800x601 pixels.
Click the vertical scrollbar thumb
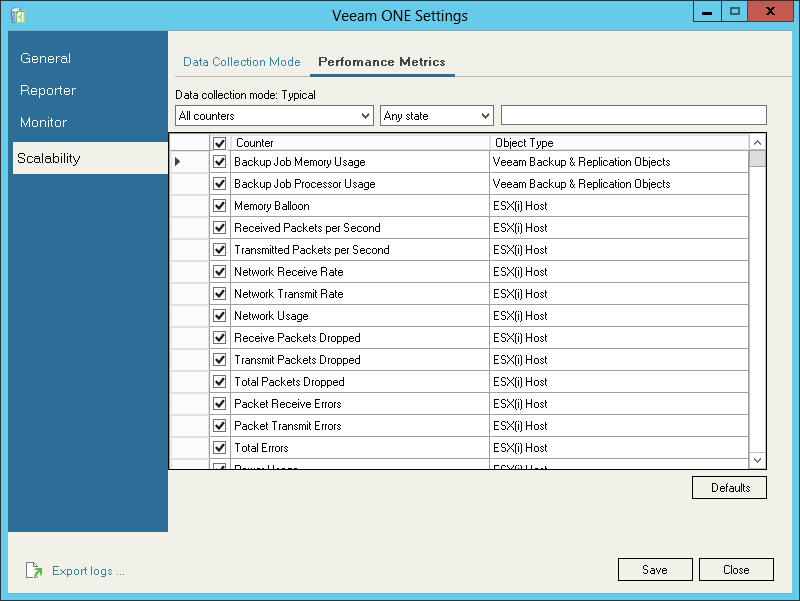click(757, 159)
